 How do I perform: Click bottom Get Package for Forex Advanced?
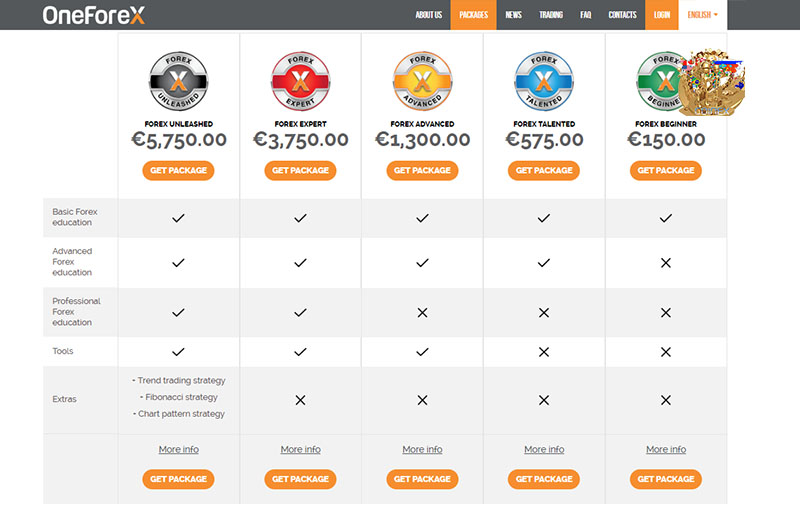tap(422, 479)
